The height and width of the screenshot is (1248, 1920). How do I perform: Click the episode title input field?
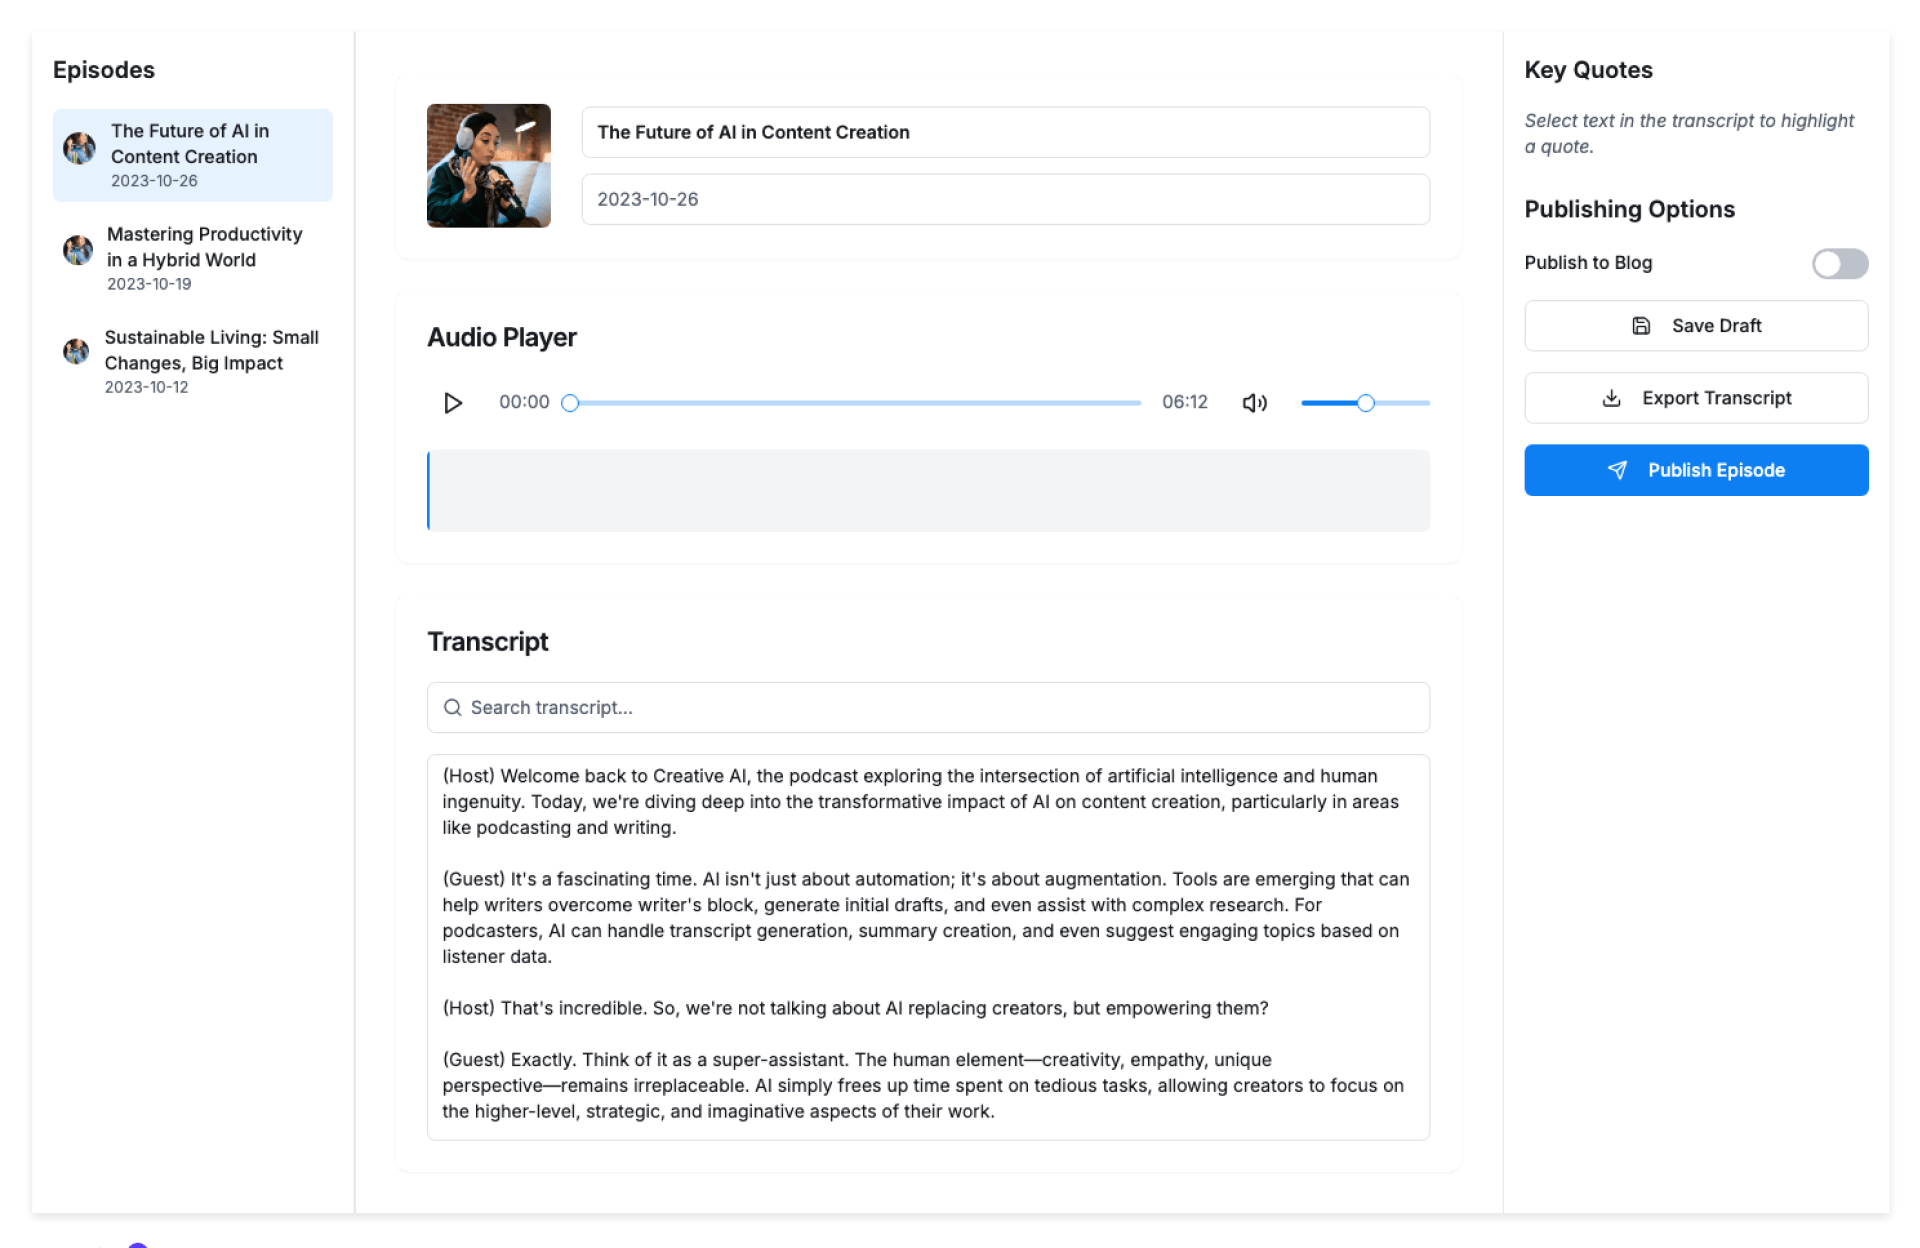click(1005, 132)
